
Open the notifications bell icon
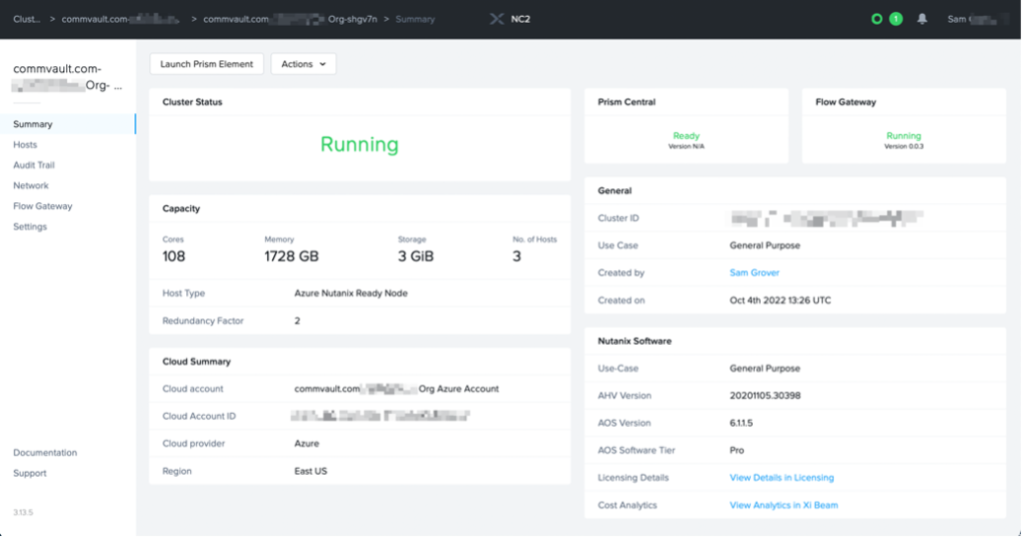coord(922,19)
